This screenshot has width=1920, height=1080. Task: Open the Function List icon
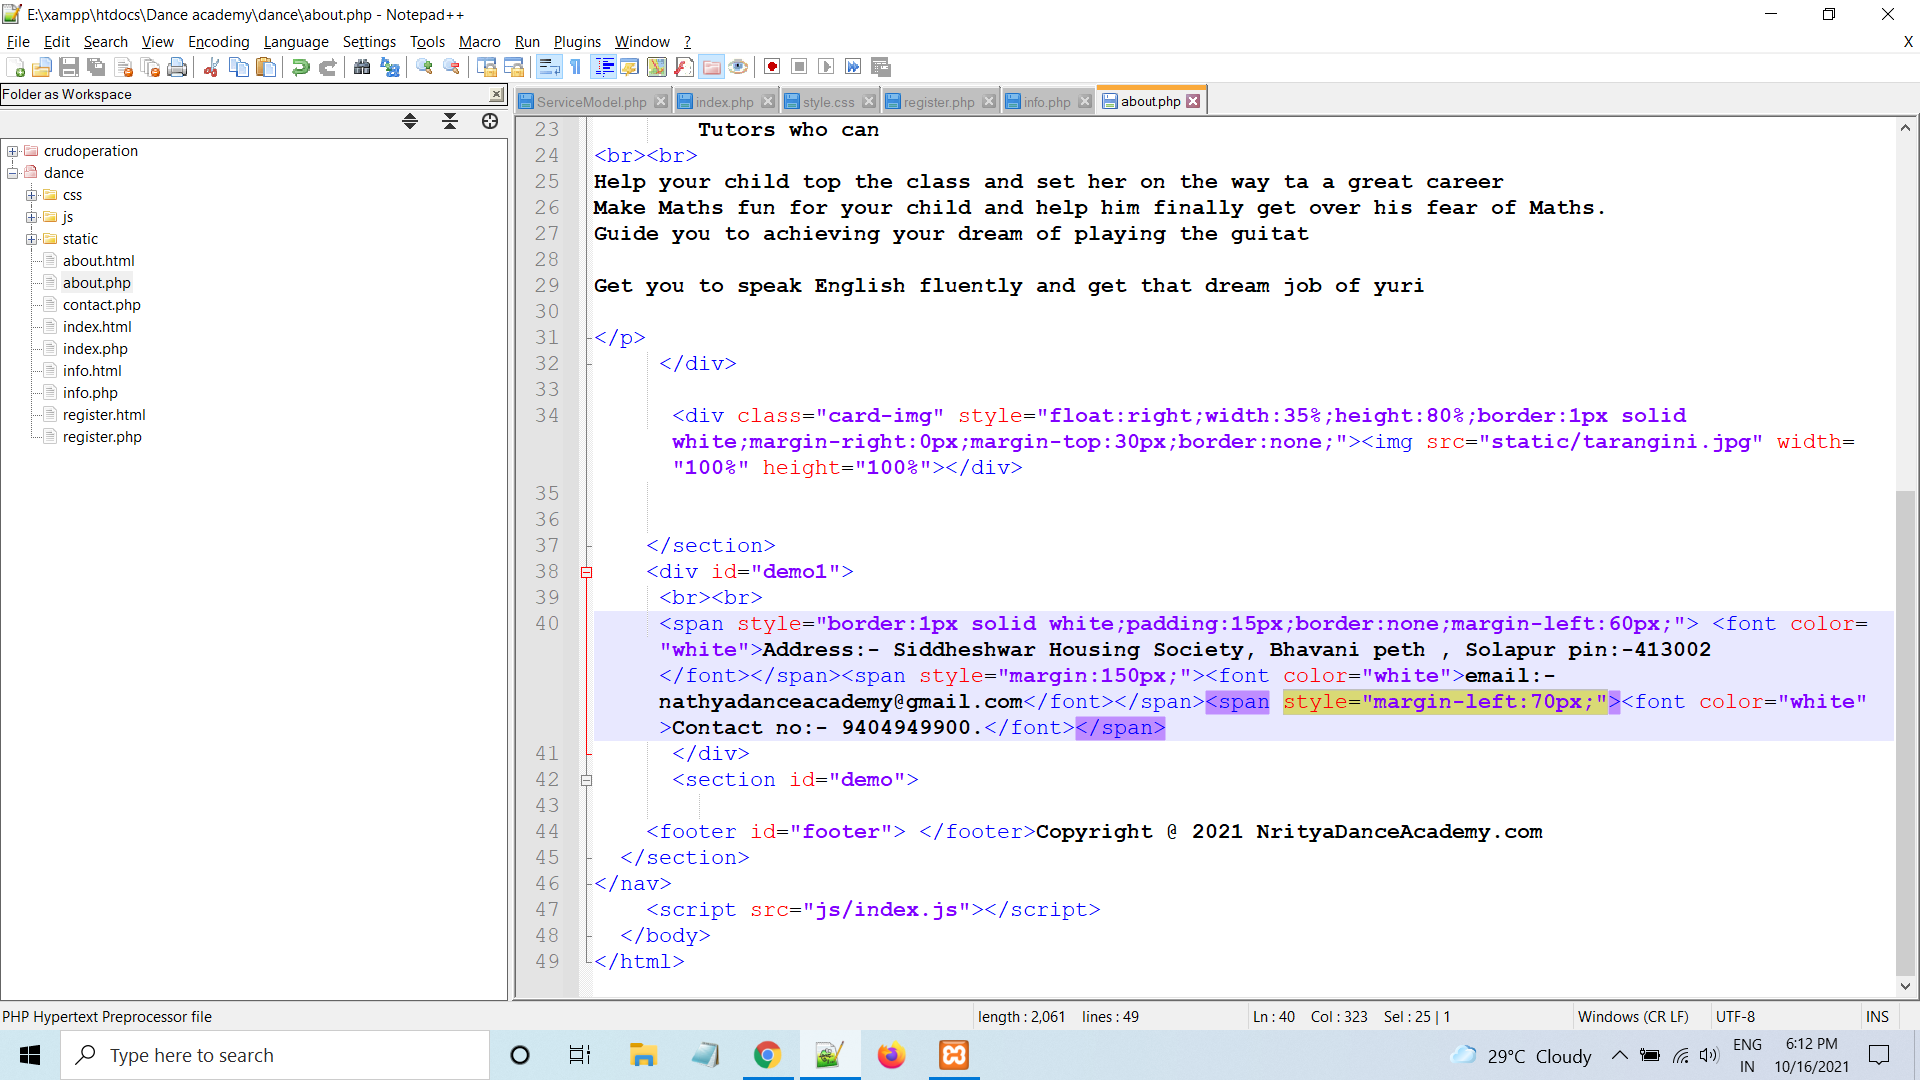click(x=684, y=67)
